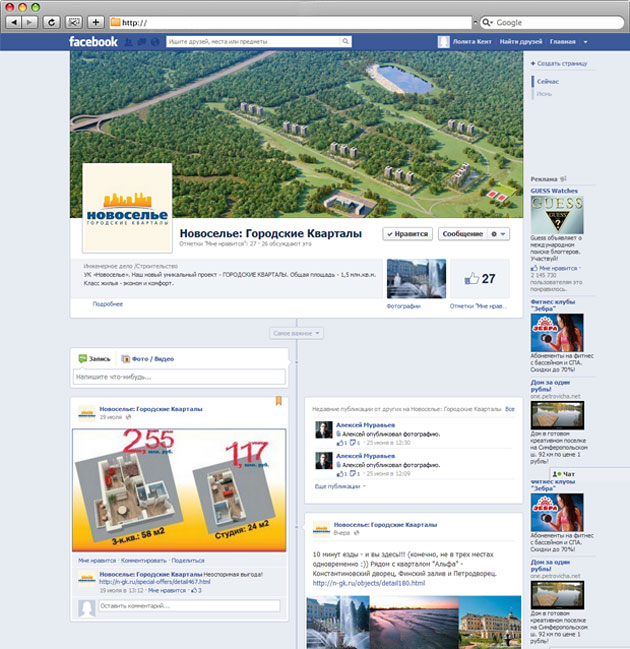Click the browser forward arrow button
Screen dimensions: 630x649
(29, 22)
